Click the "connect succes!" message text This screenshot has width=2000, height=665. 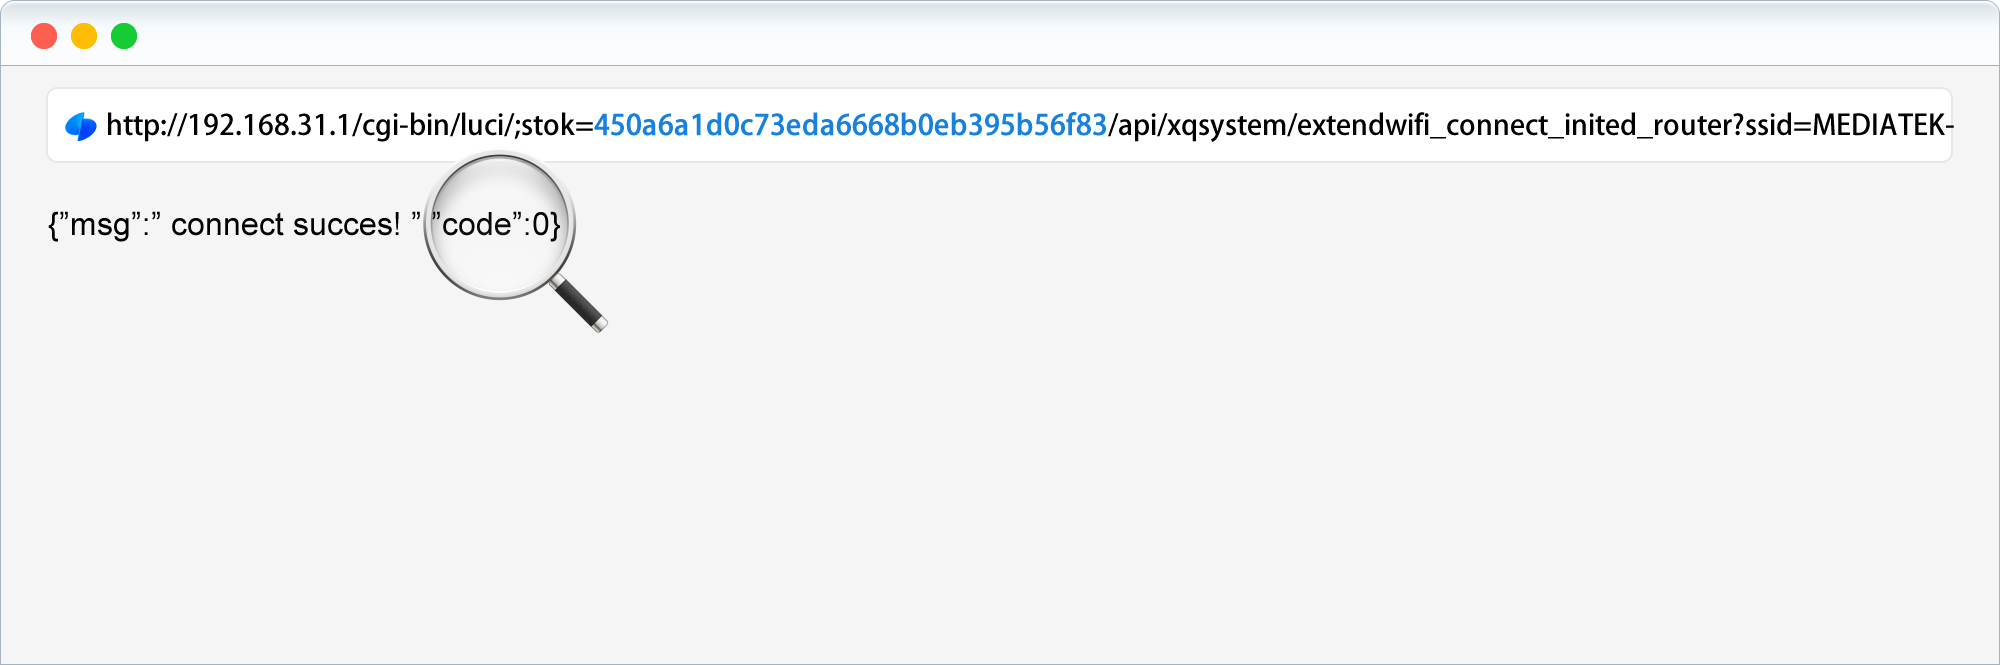[x=285, y=225]
